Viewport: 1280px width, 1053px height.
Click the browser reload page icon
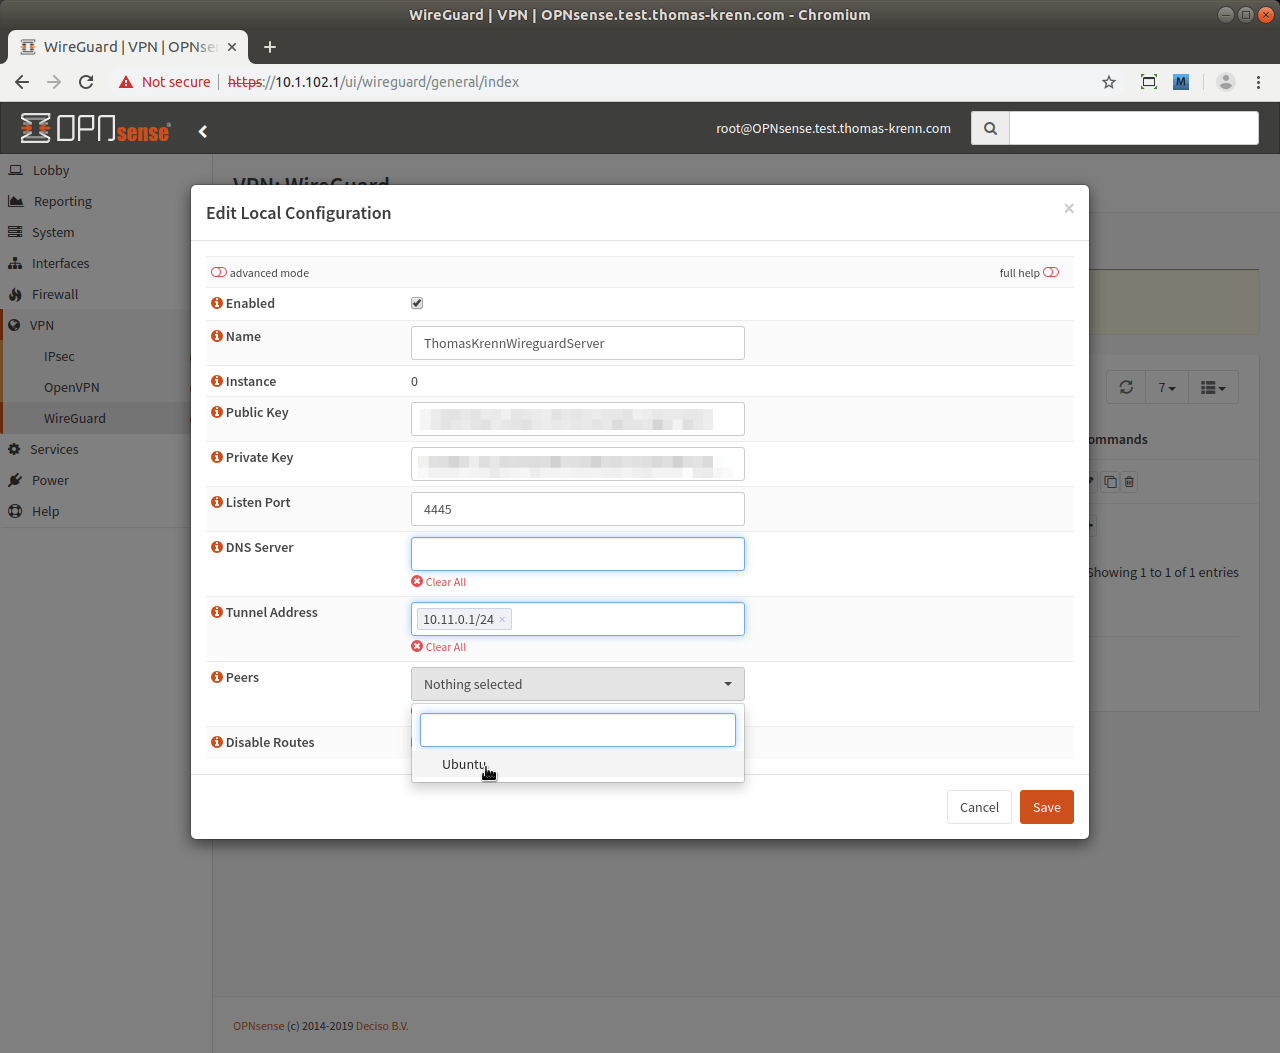click(x=86, y=82)
